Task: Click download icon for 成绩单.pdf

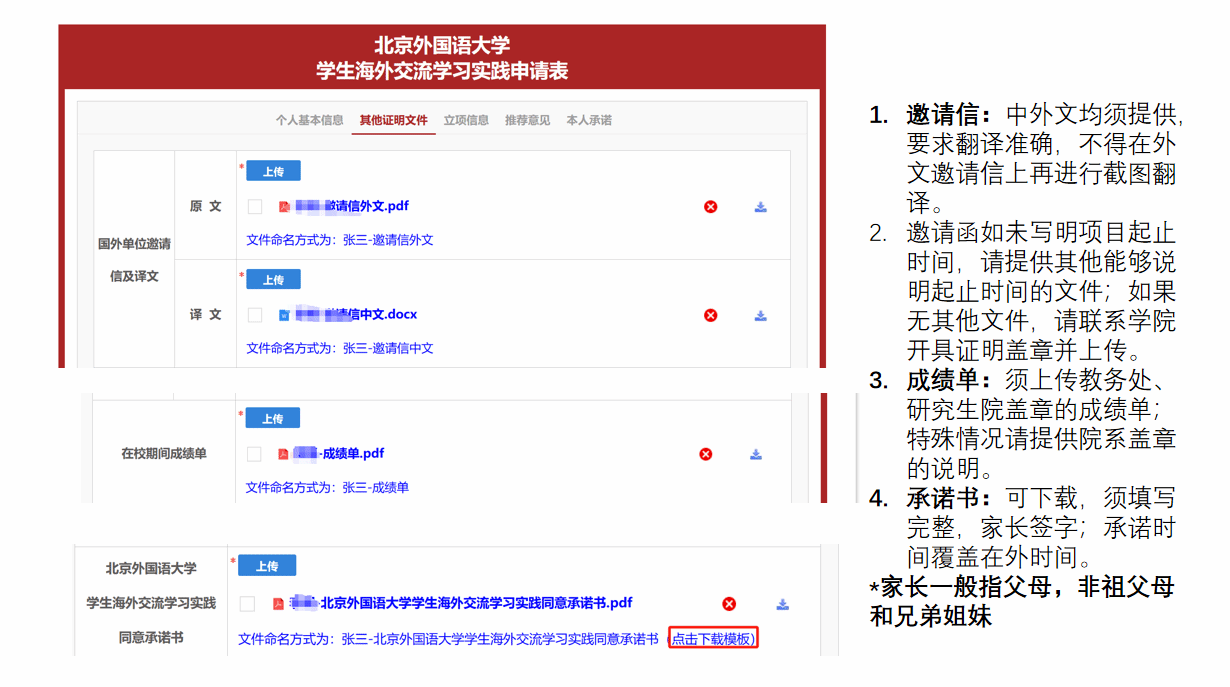Action: point(756,454)
